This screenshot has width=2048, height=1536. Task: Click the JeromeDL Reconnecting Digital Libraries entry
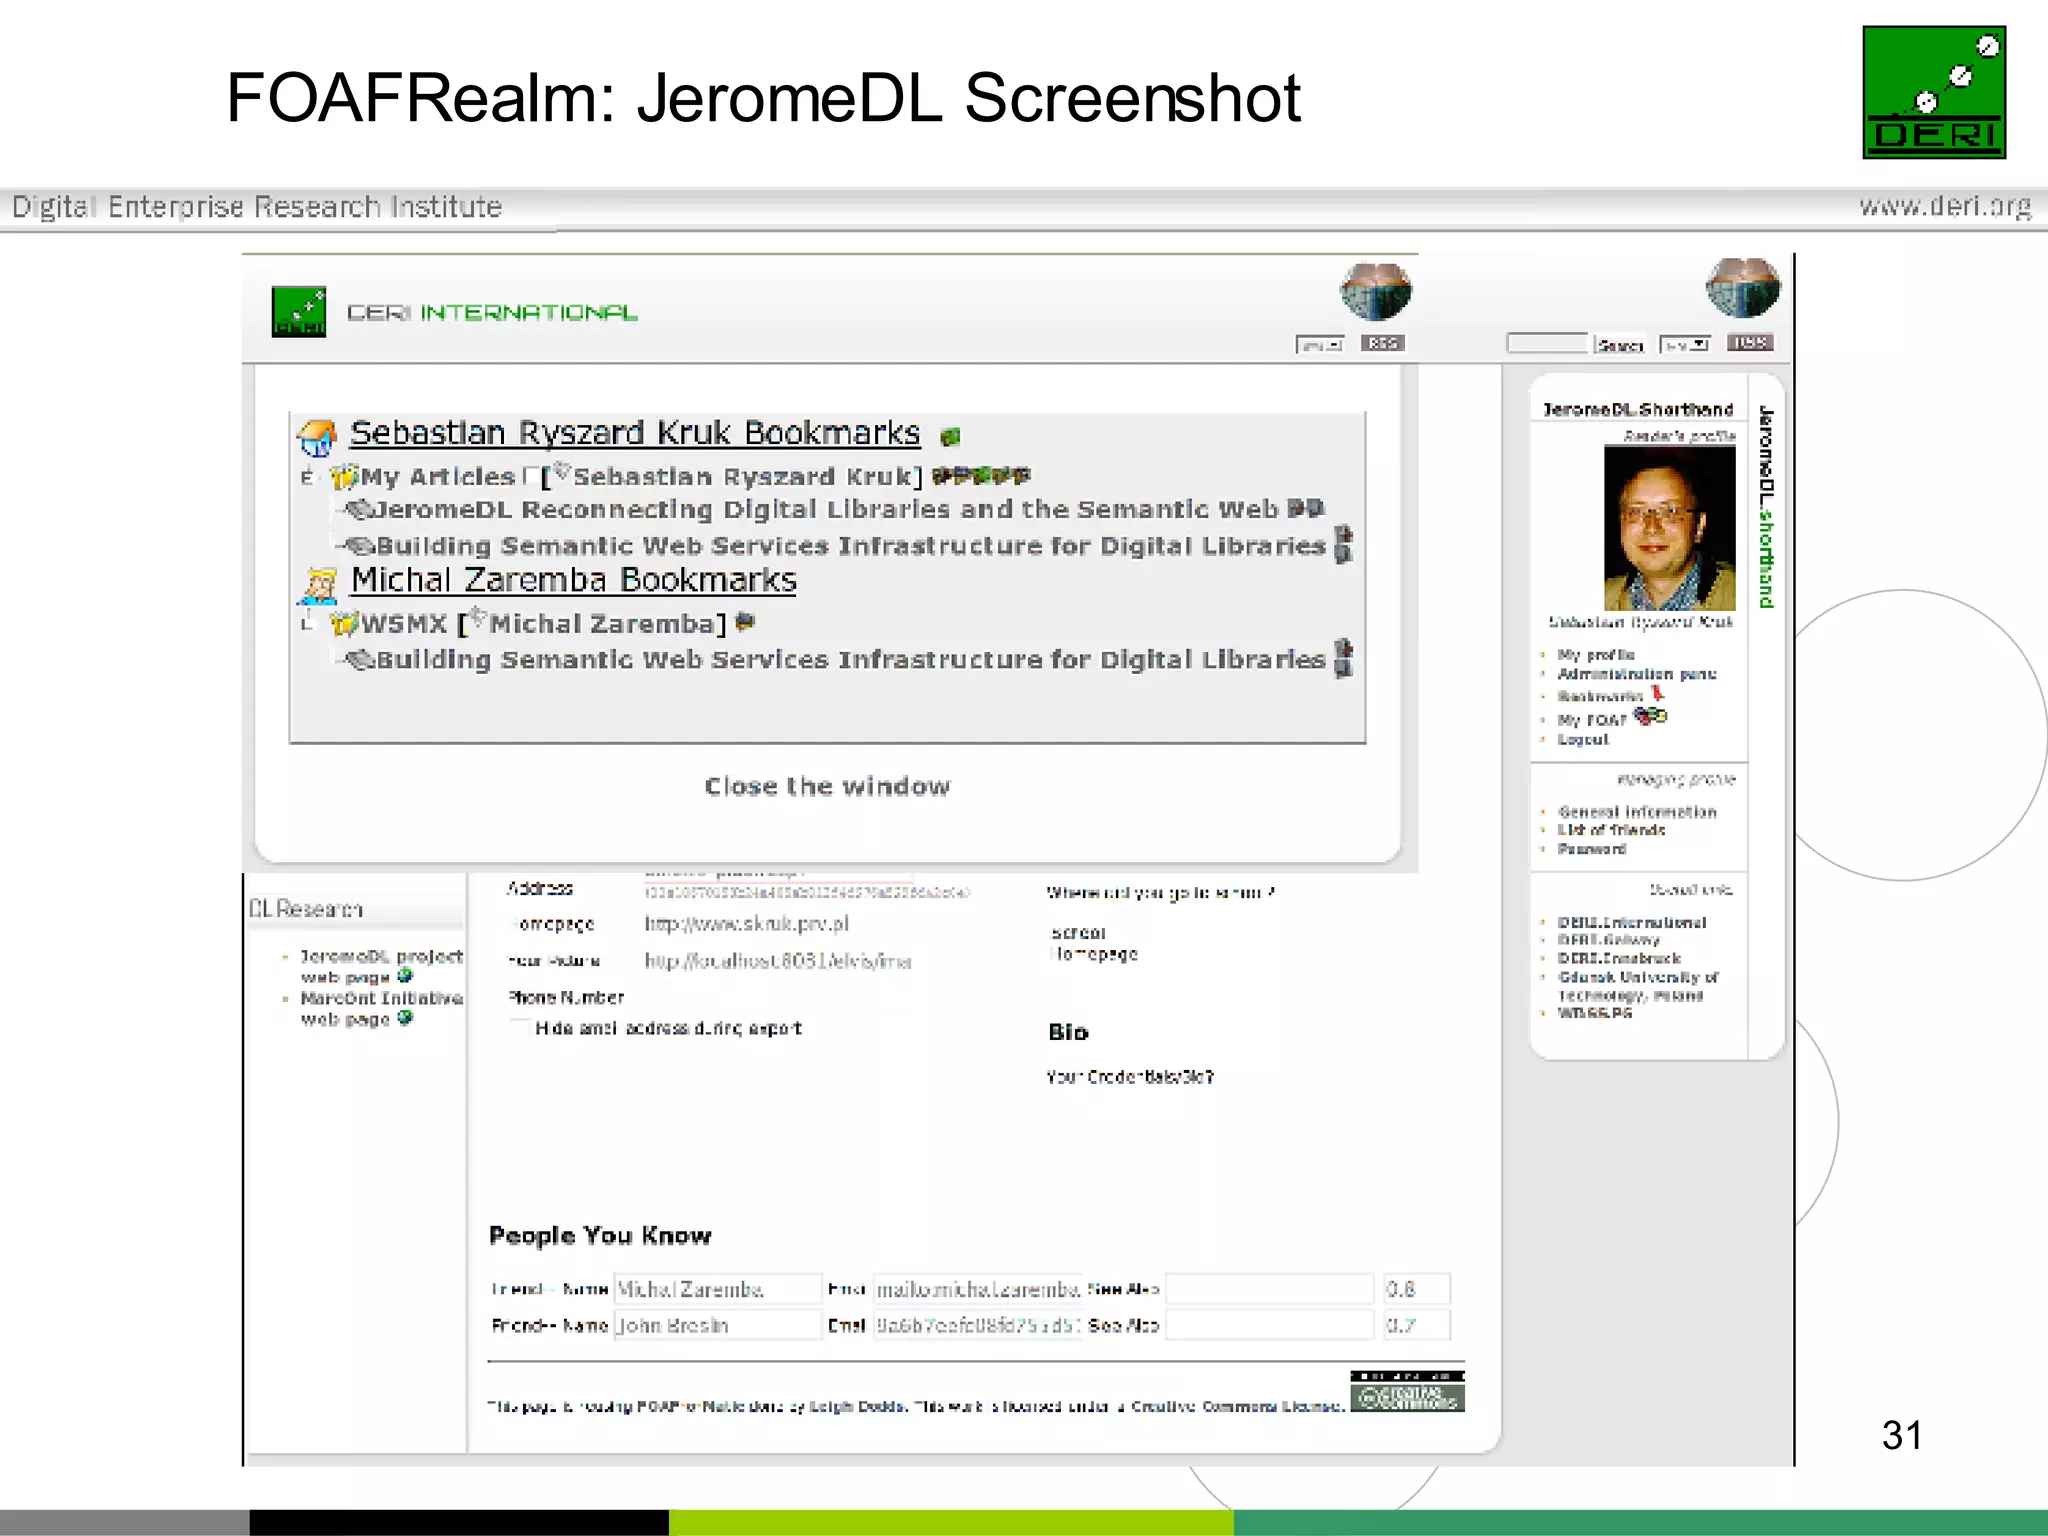coord(826,510)
